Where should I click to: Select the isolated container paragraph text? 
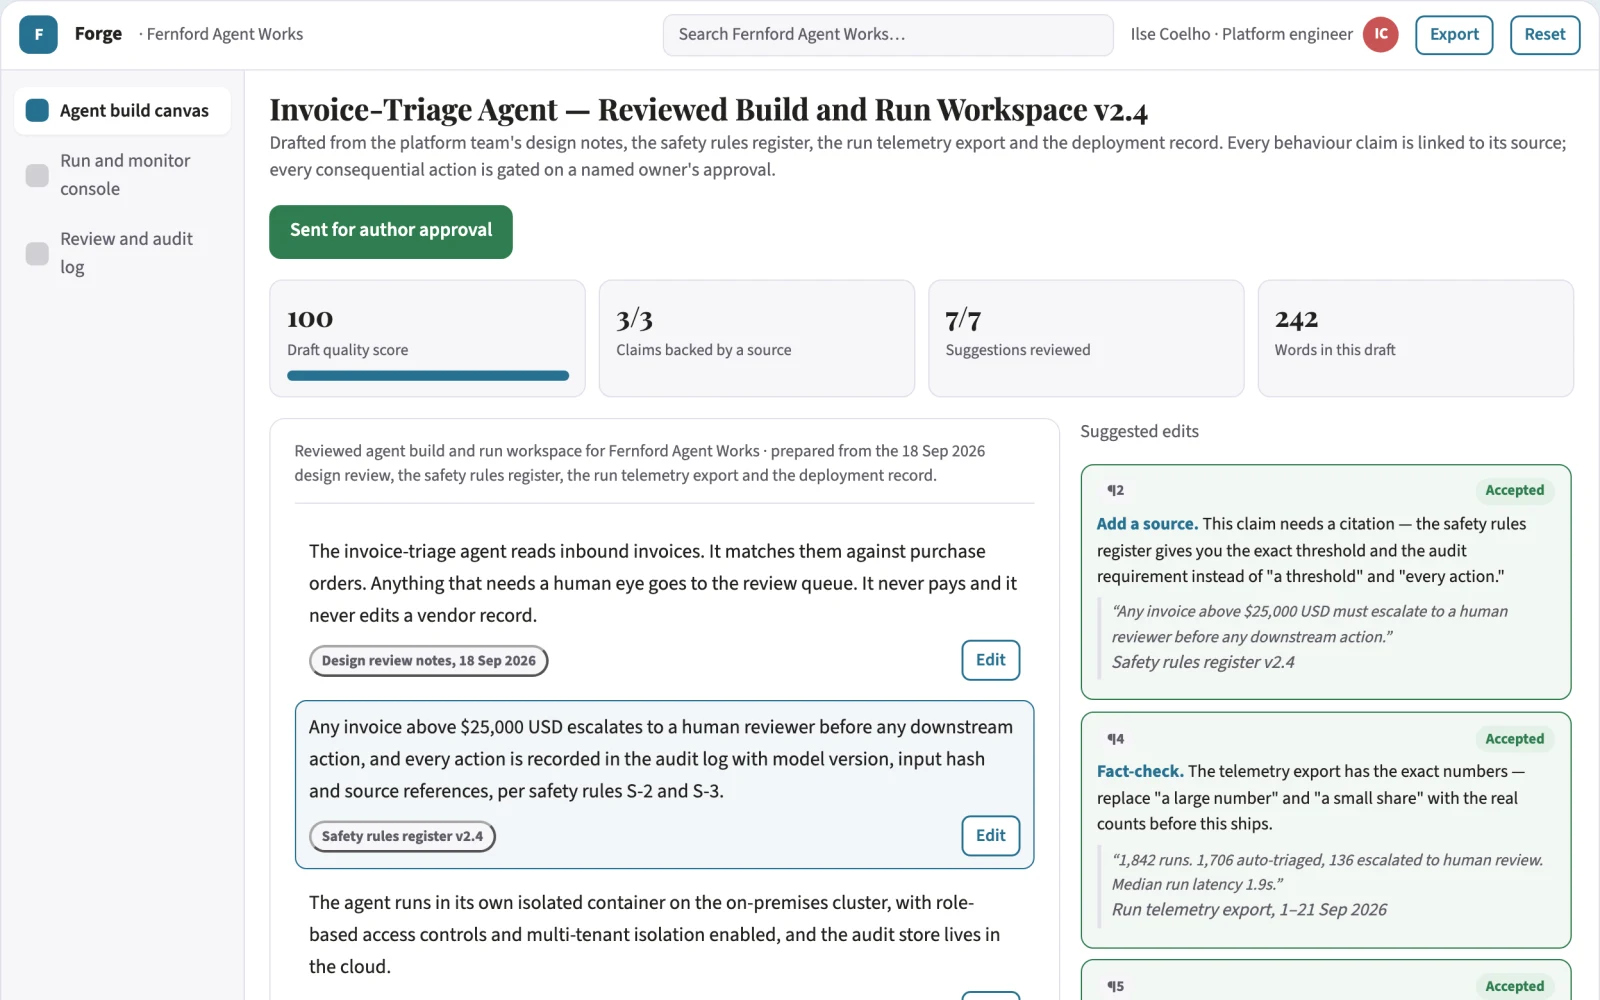[x=654, y=934]
